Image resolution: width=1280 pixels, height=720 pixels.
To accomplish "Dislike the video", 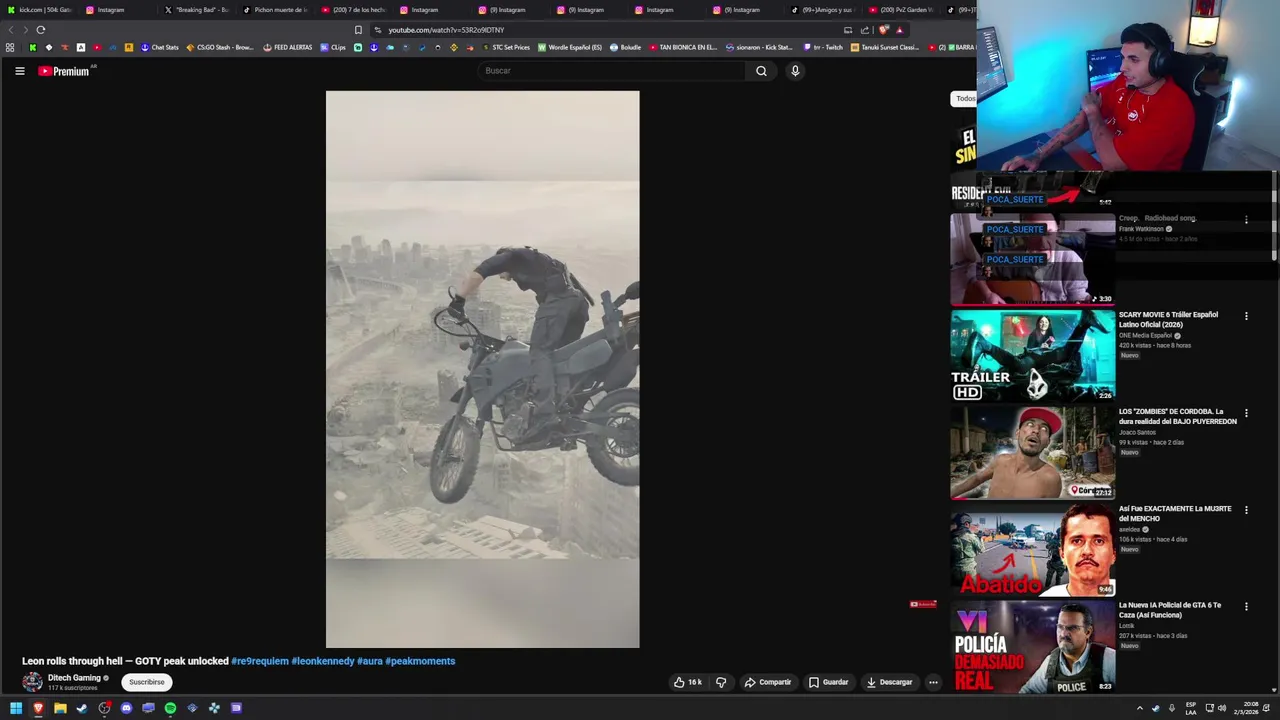I will click(x=721, y=682).
